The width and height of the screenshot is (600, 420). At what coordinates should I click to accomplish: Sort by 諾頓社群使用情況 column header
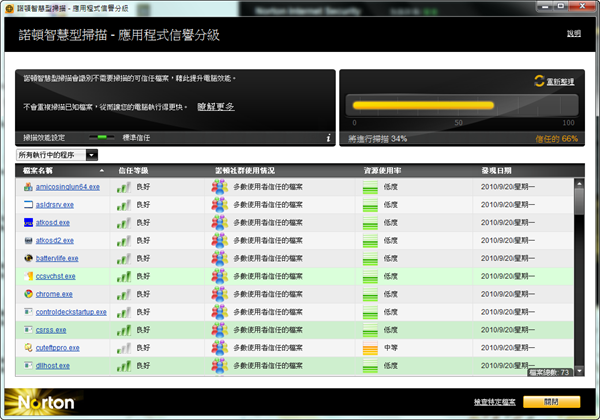pyautogui.click(x=245, y=171)
